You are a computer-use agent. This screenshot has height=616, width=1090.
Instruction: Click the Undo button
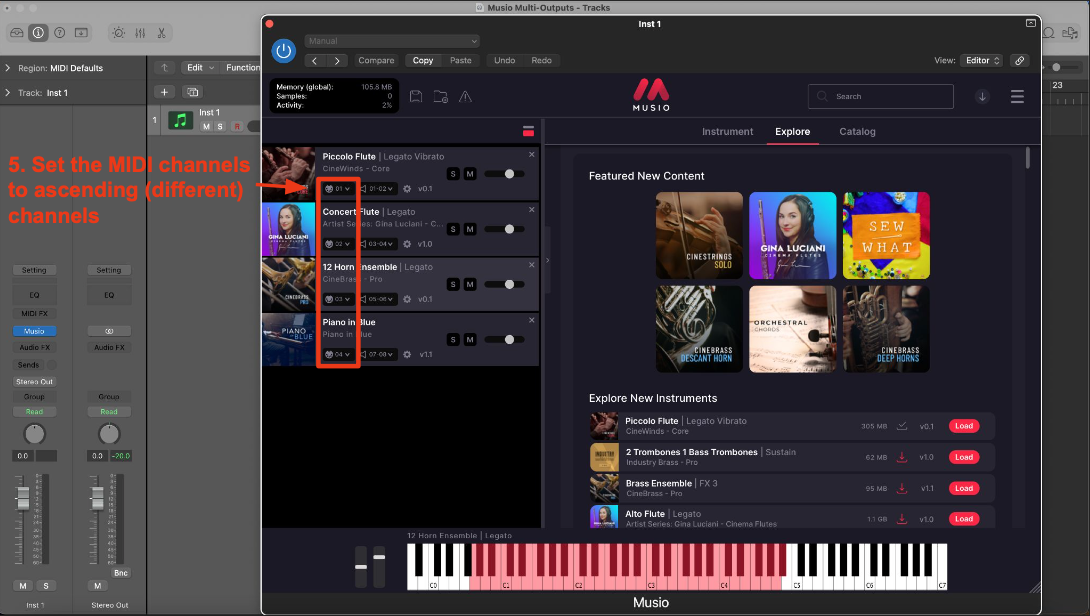pos(505,60)
